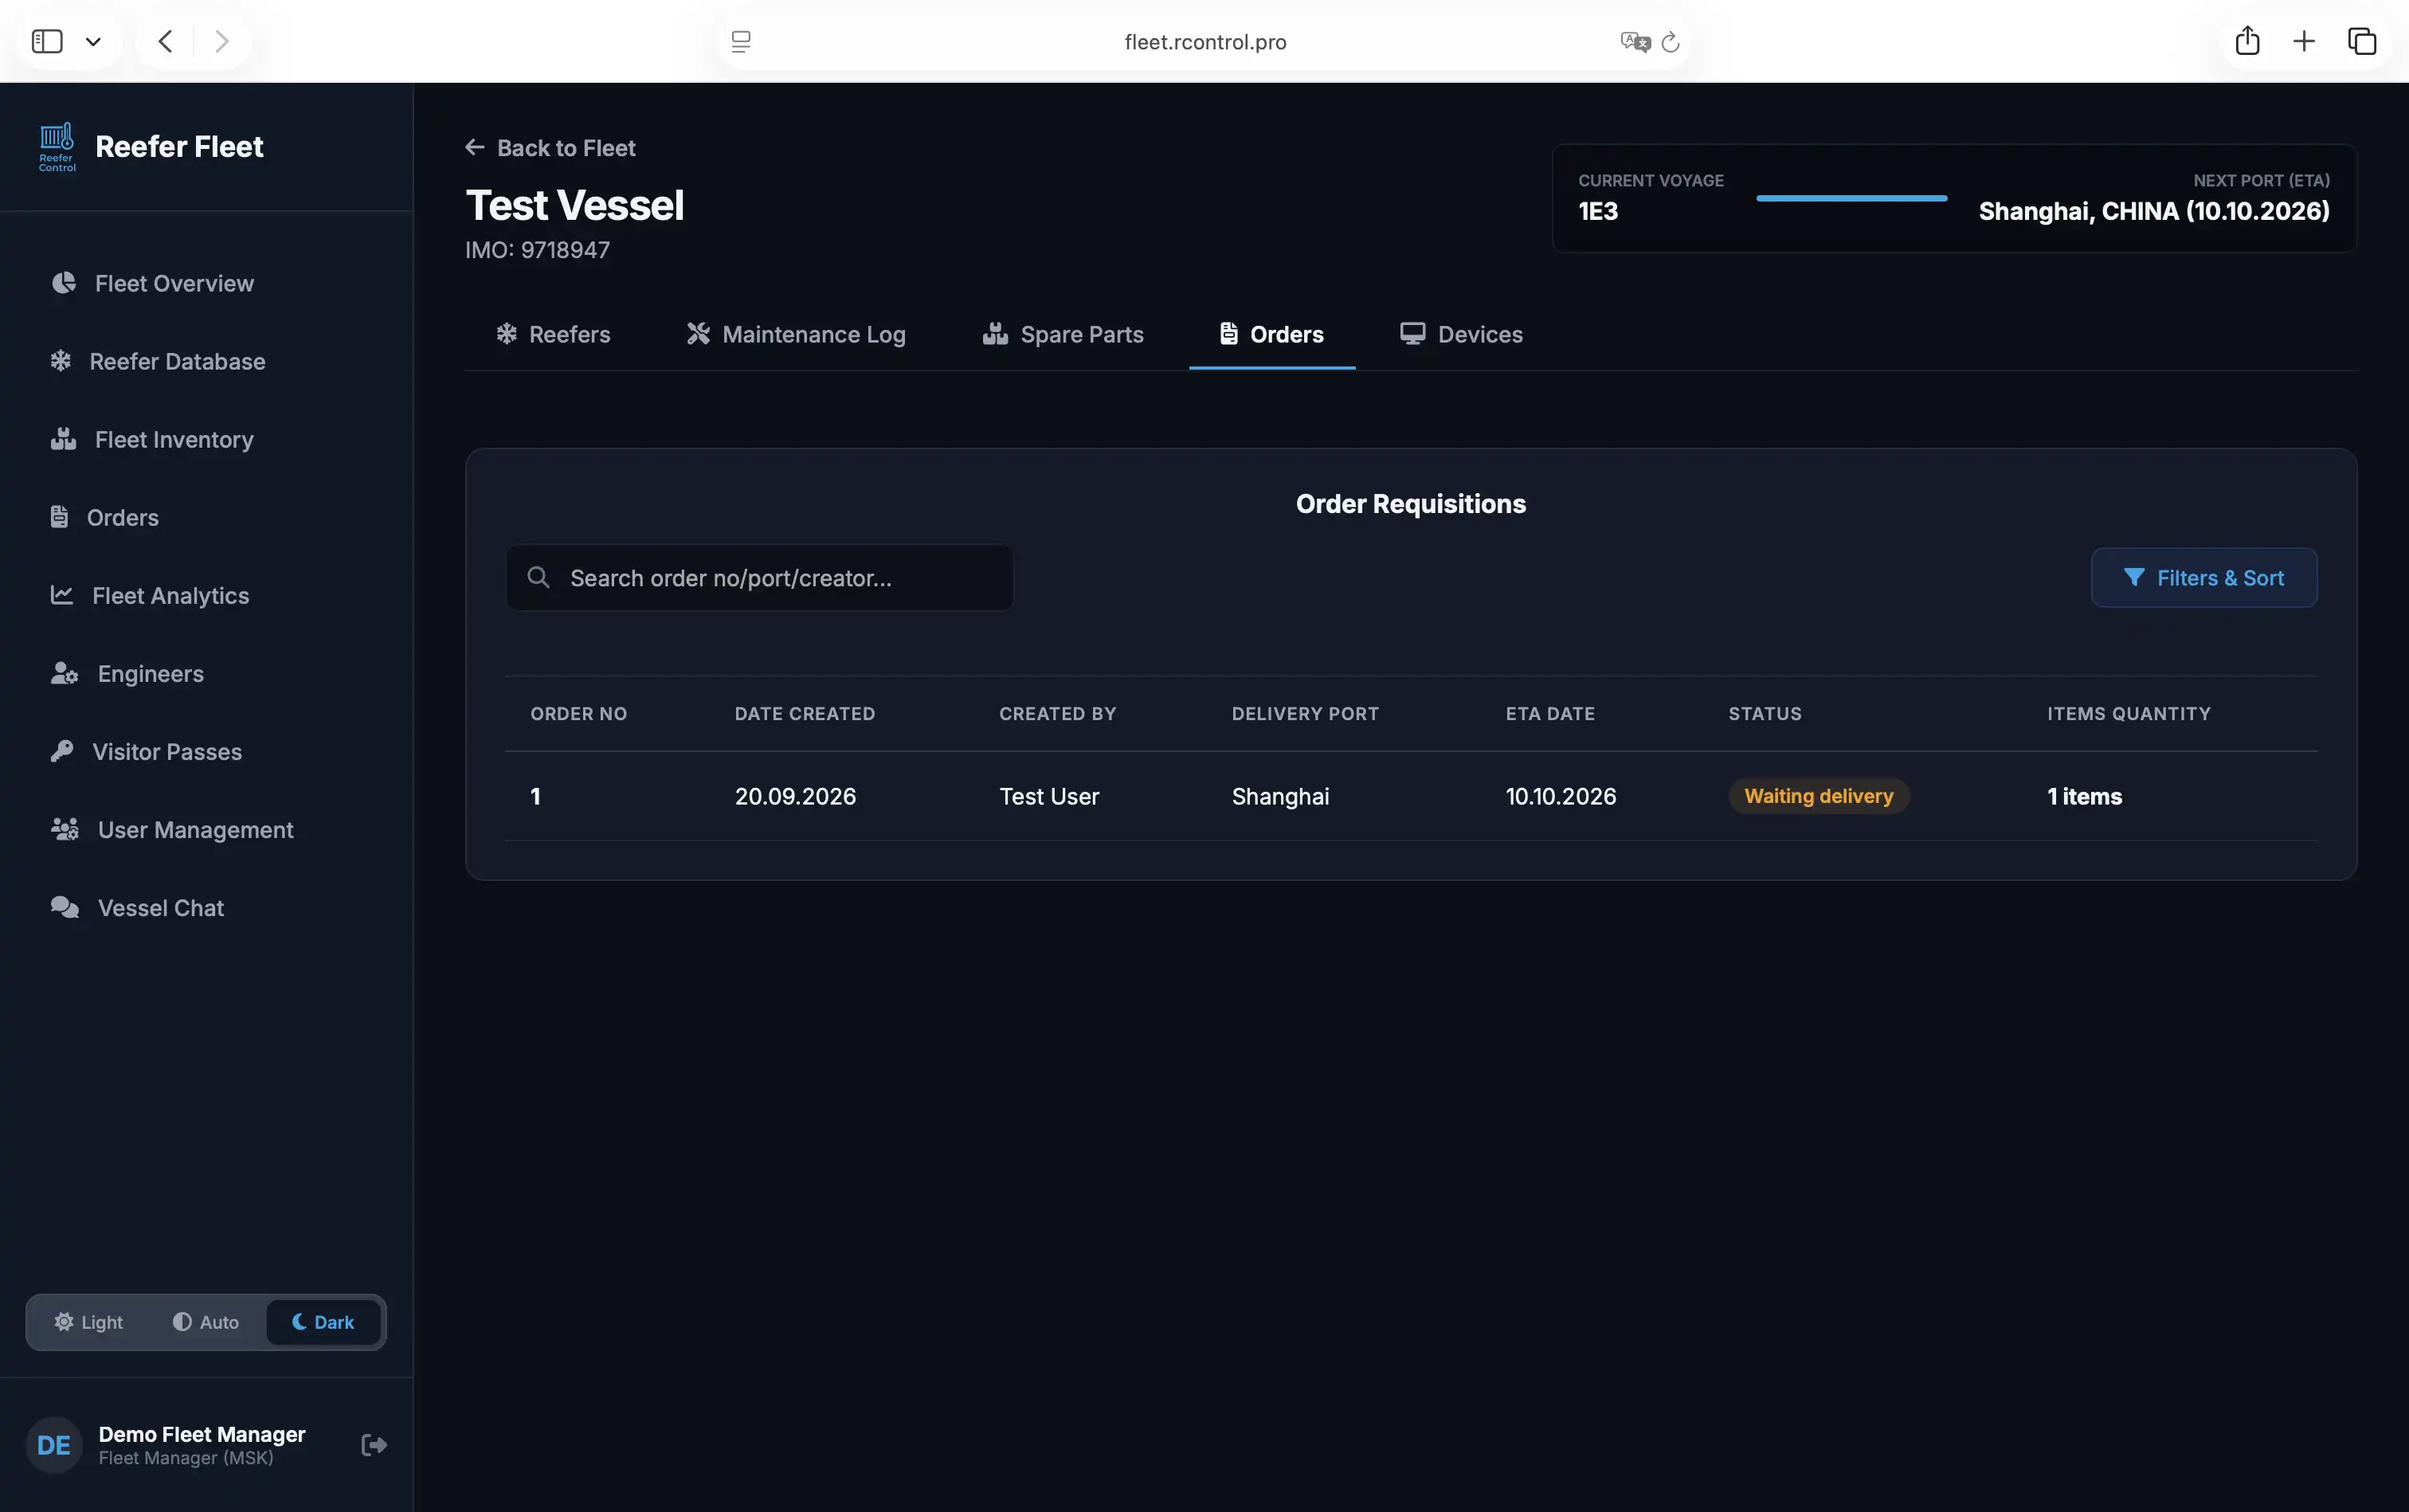
Task: Click the current voyage progress bar
Action: pyautogui.click(x=1852, y=198)
